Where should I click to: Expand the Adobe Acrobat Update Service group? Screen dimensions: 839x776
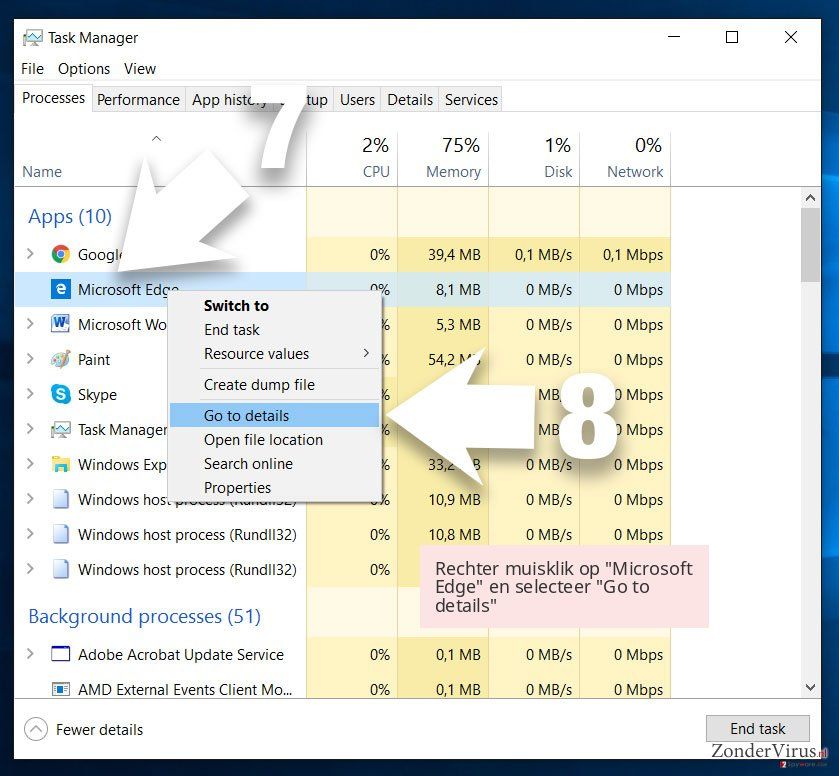(x=30, y=653)
